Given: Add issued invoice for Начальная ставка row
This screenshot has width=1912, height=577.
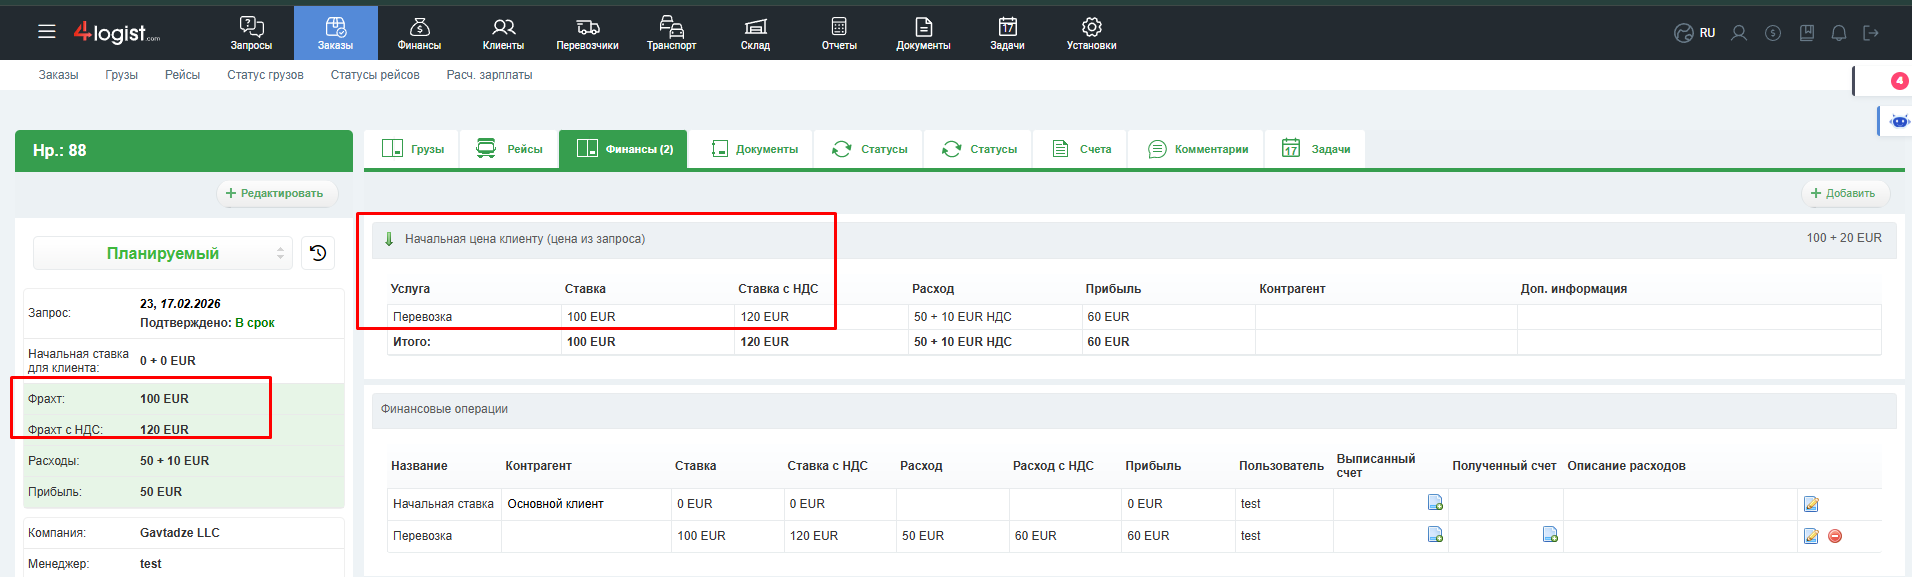Looking at the screenshot, I should pos(1435,503).
